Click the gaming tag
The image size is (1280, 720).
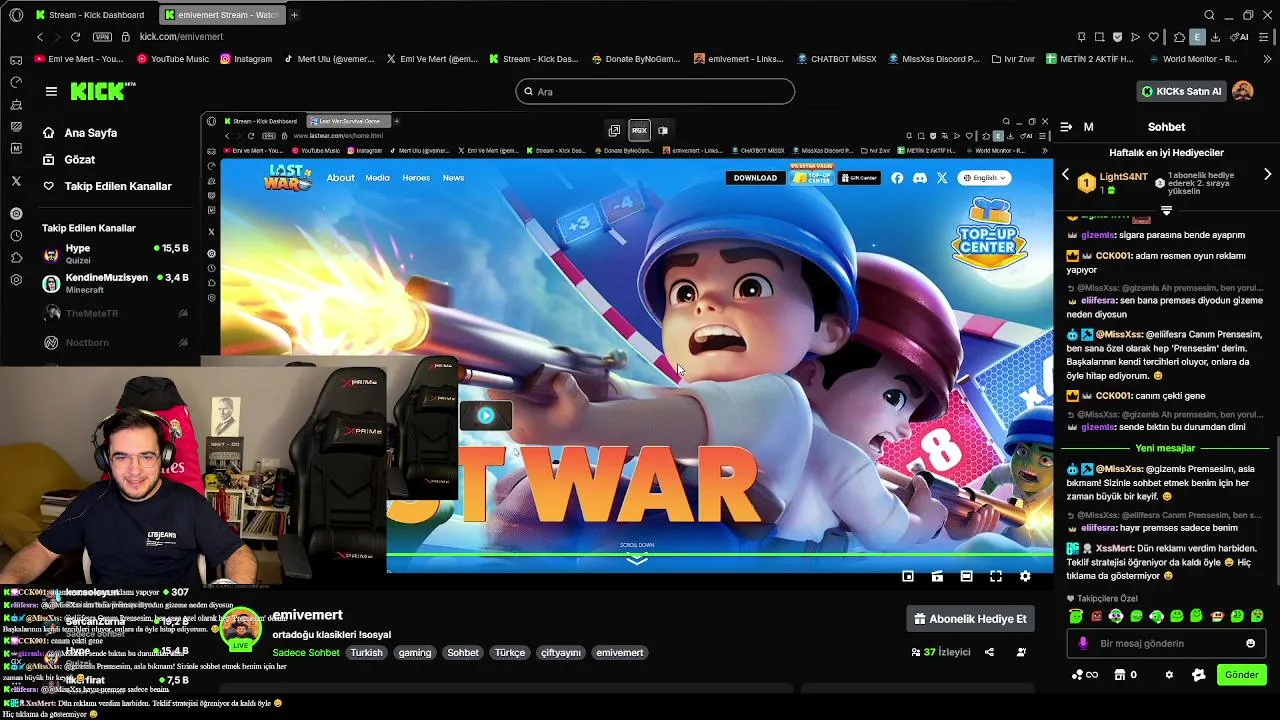415,653
